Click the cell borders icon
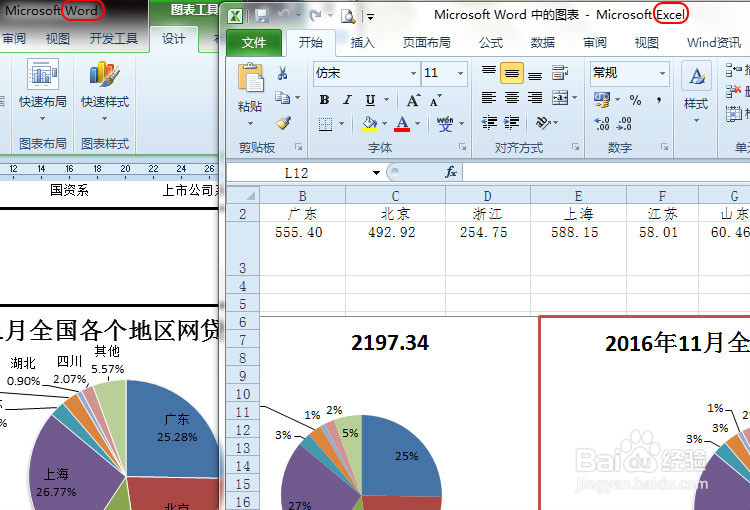 (325, 124)
